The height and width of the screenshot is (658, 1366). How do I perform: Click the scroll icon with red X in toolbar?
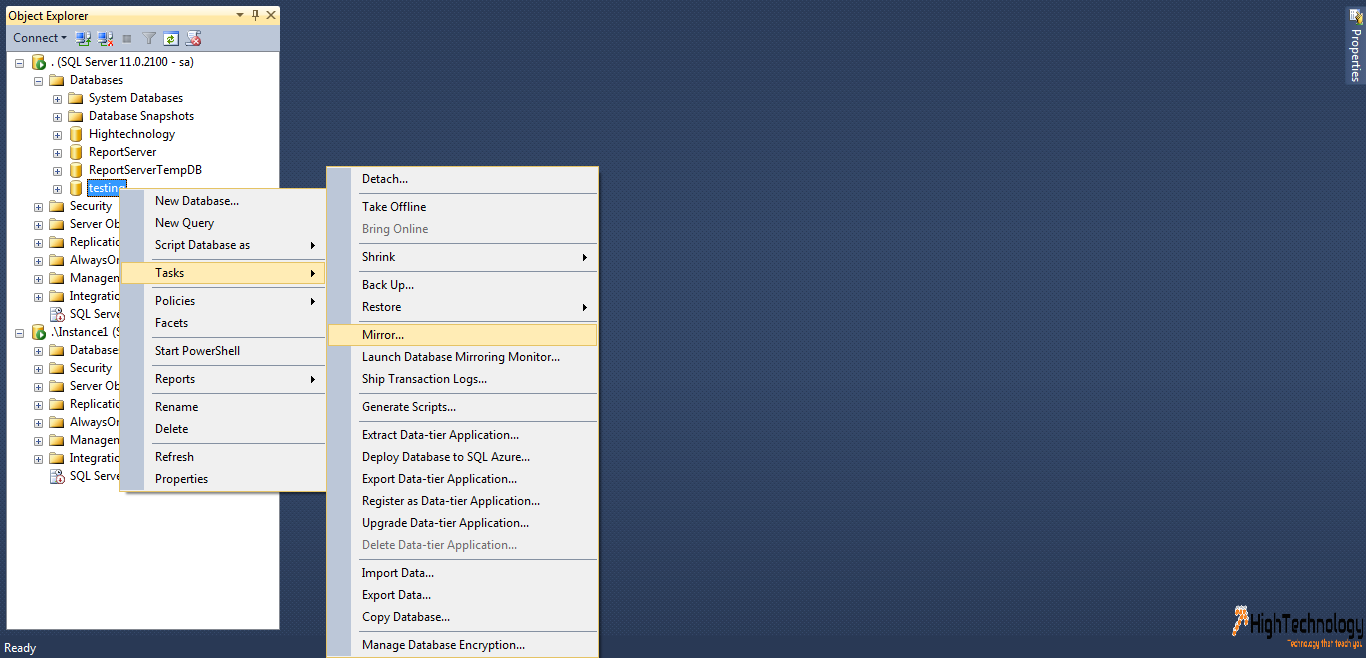[x=194, y=38]
